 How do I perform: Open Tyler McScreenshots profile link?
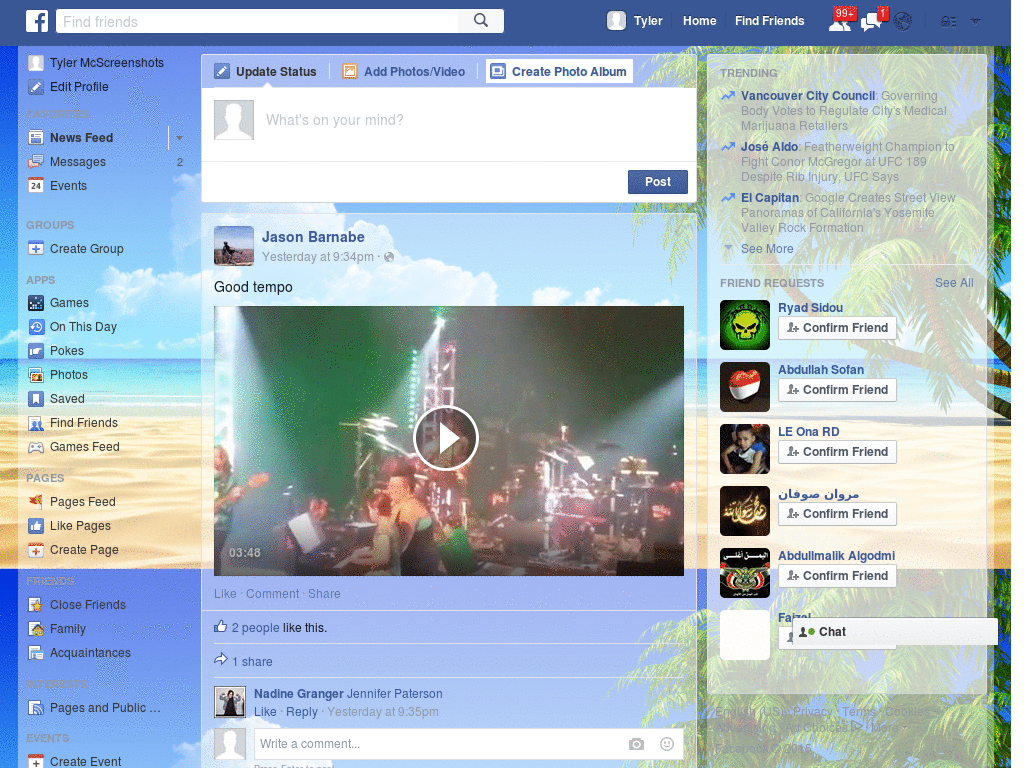[x=106, y=63]
